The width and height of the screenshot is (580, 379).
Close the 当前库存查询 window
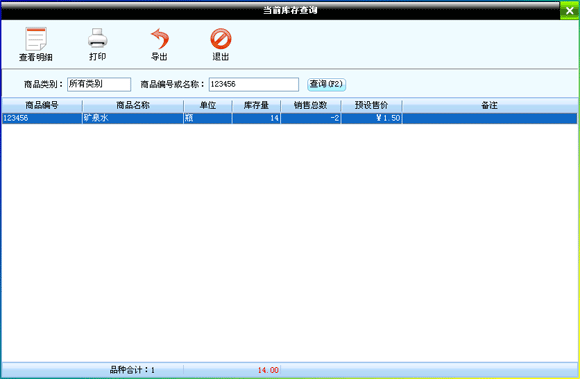coord(569,10)
